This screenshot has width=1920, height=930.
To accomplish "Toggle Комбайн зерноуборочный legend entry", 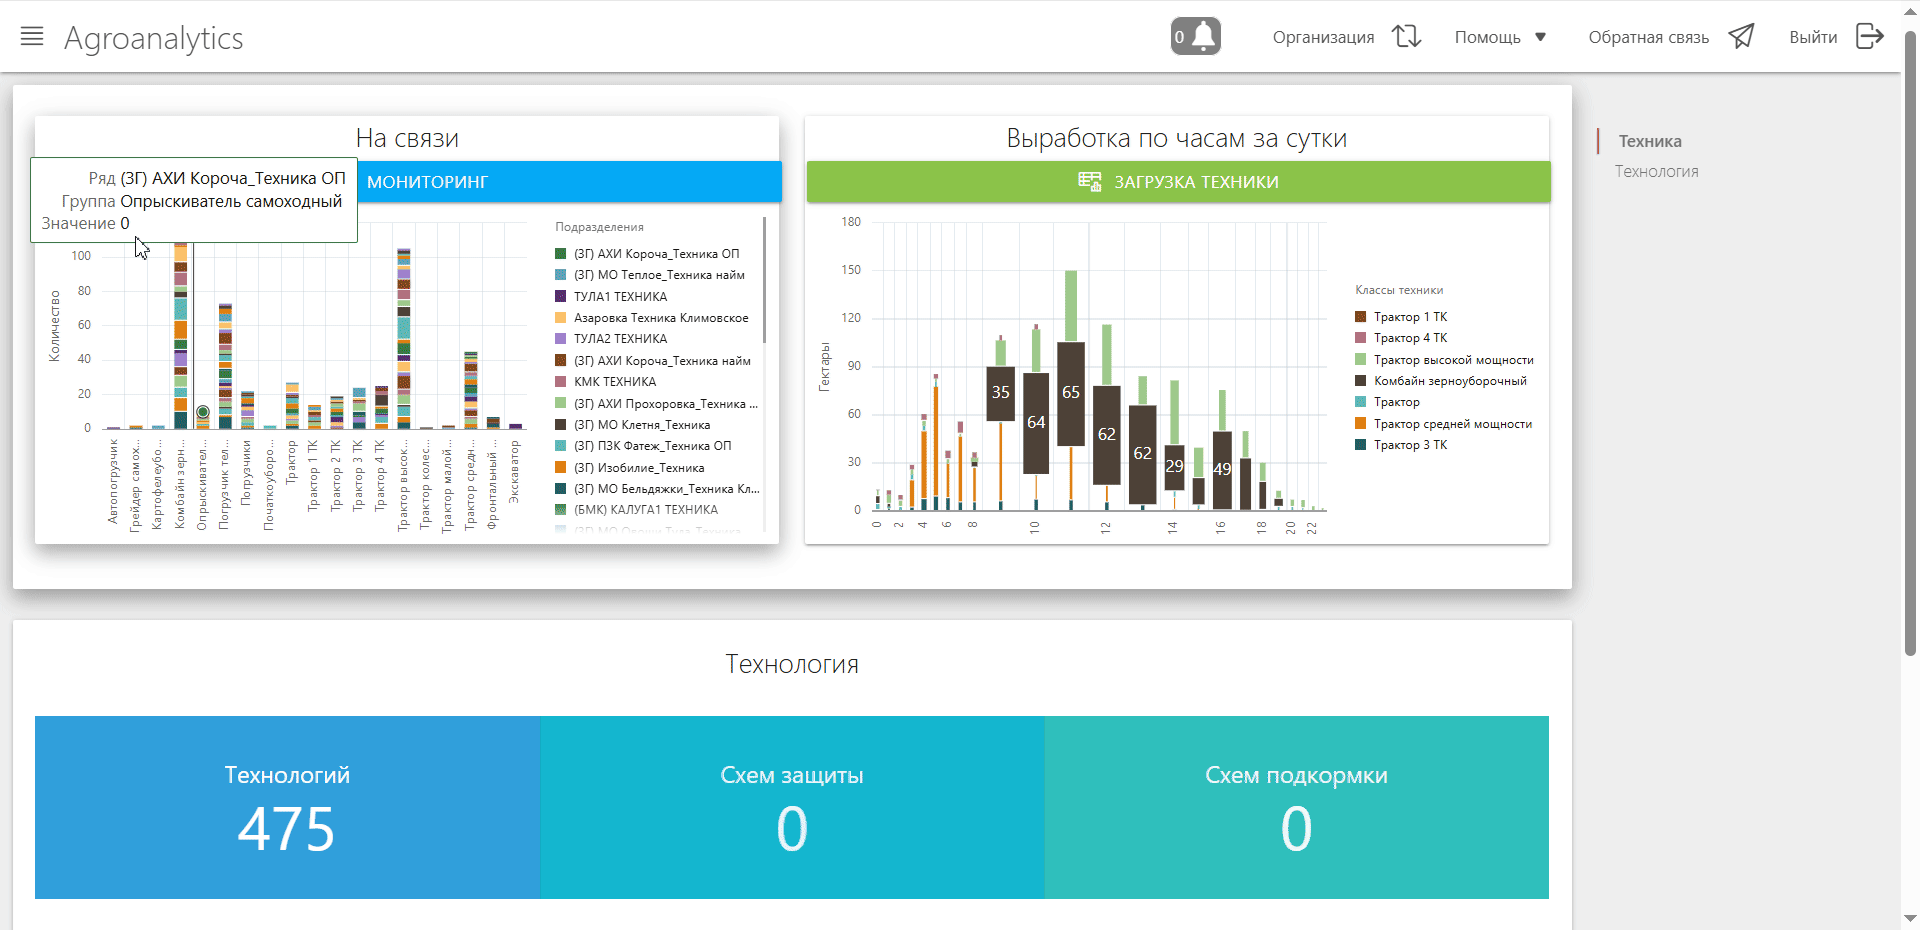I will click(x=1449, y=381).
